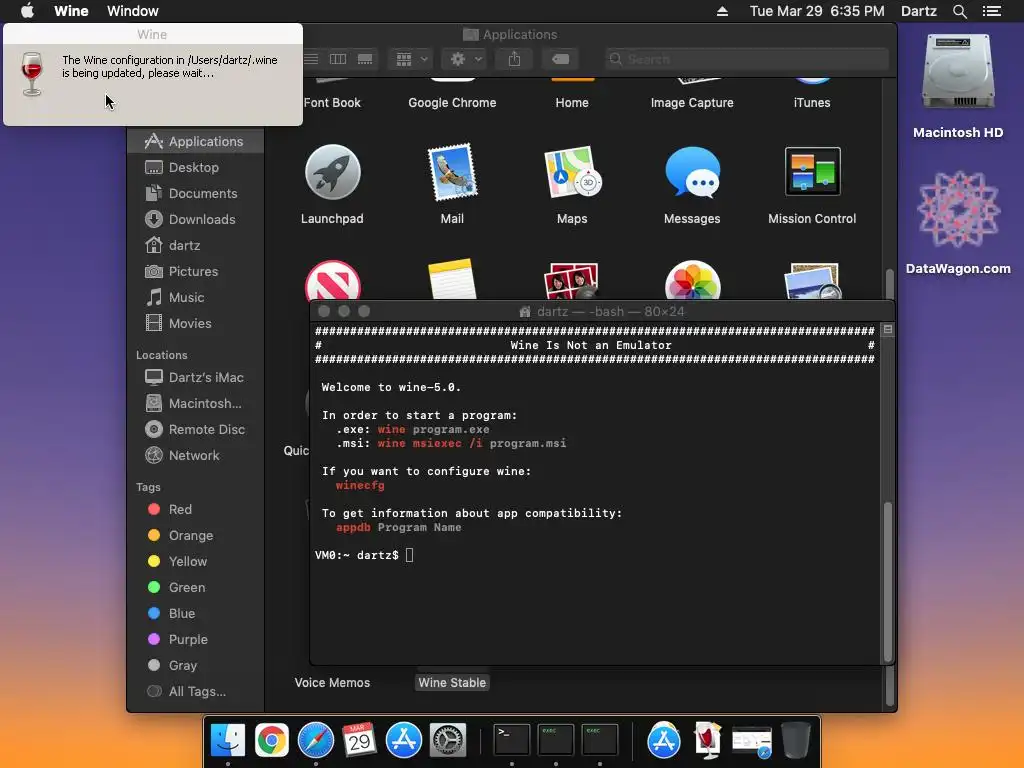Viewport: 1024px width, 768px height.
Task: Launch the Messages app
Action: [x=692, y=172]
